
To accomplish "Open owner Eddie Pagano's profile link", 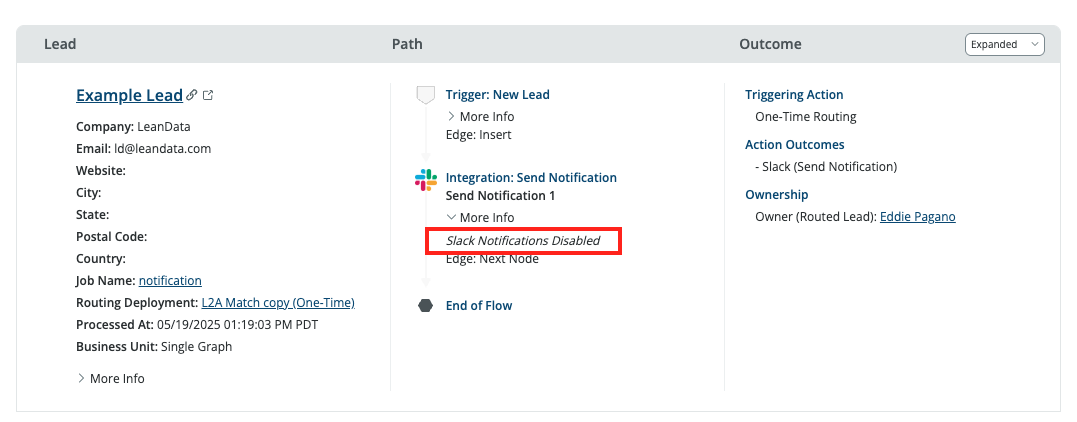I will pyautogui.click(x=917, y=217).
